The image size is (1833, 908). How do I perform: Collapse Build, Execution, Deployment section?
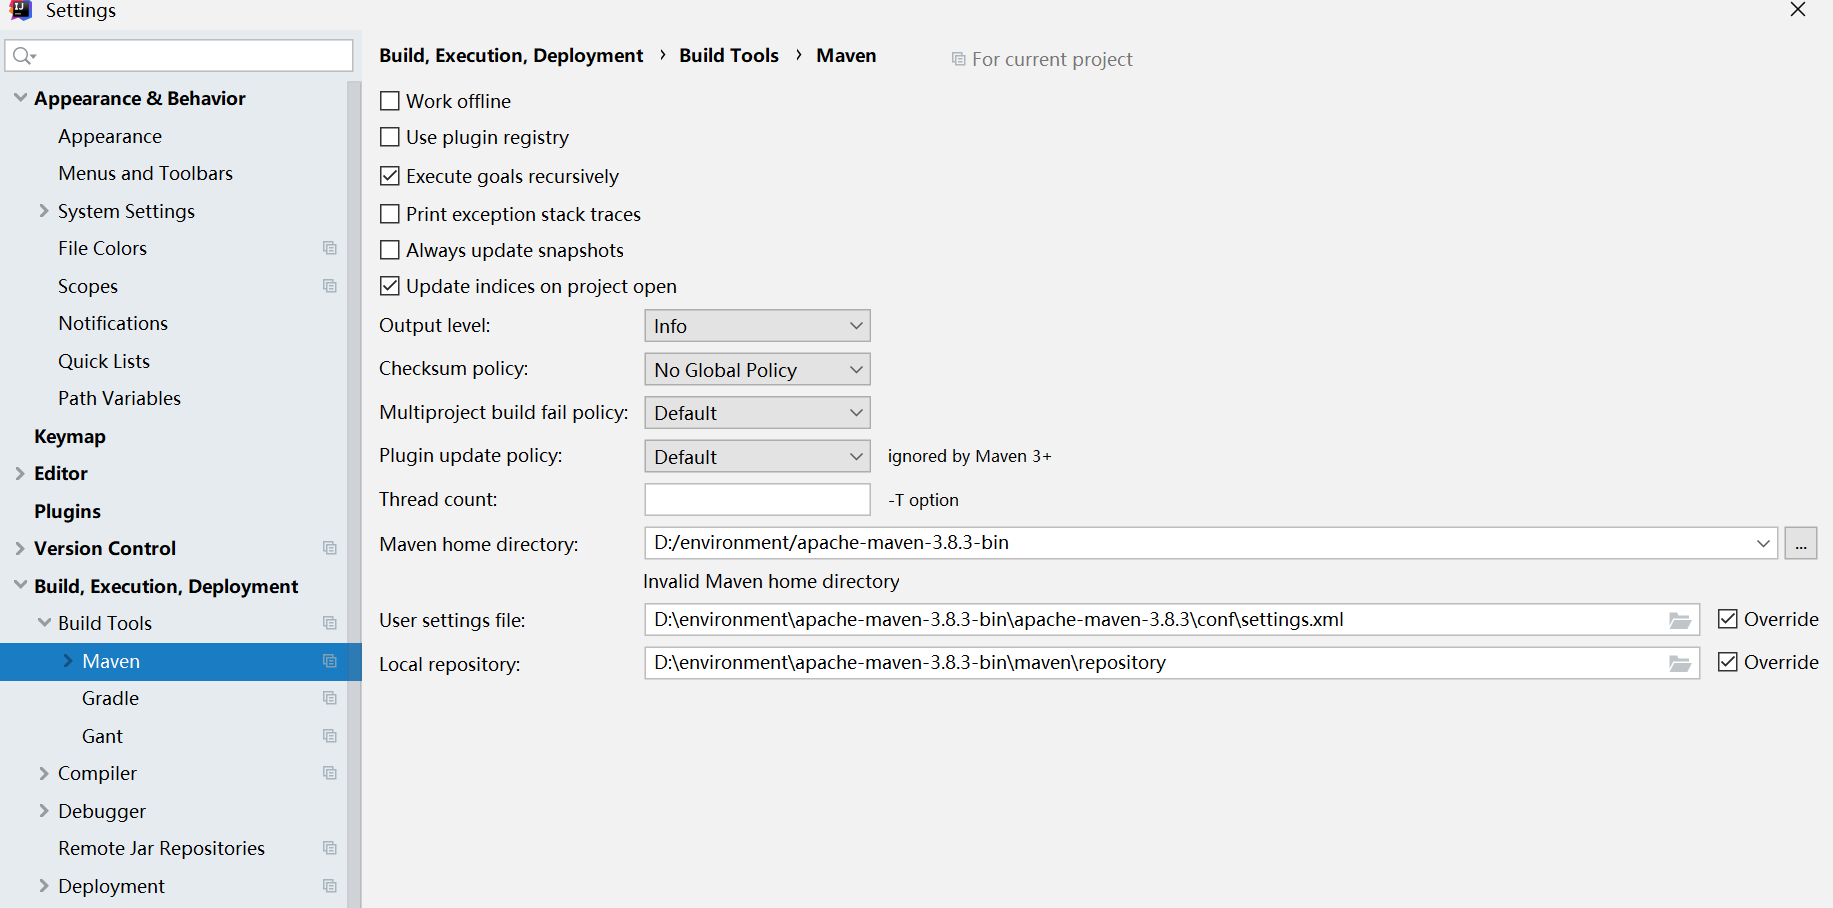click(20, 586)
